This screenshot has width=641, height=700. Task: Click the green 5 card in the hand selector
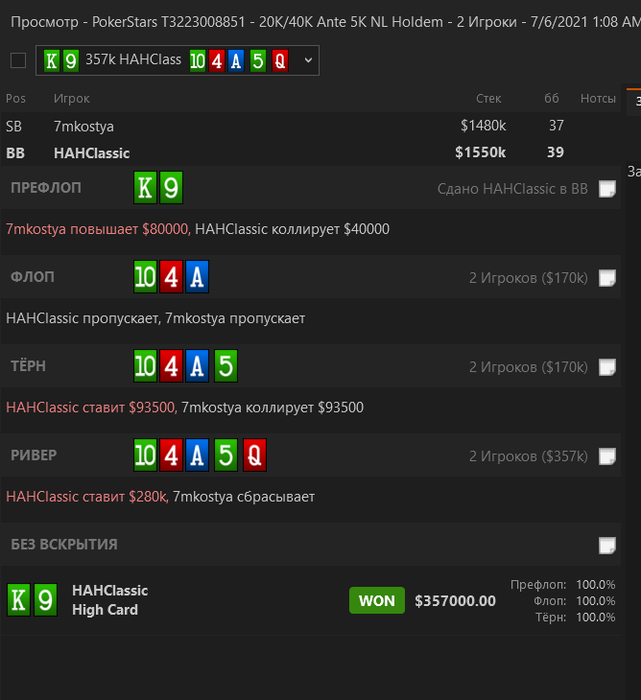(x=258, y=60)
